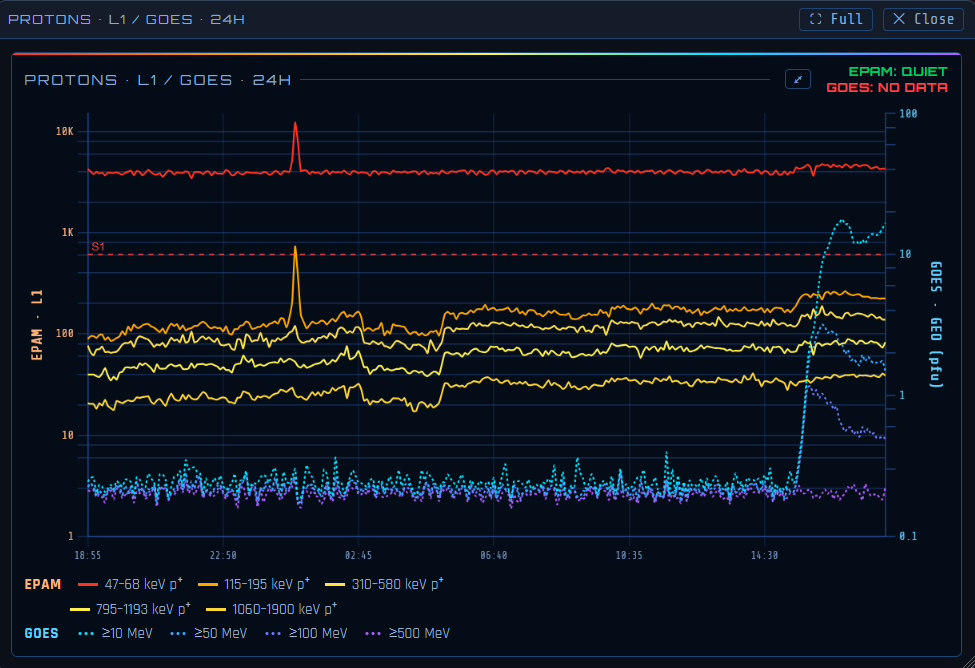Toggle the 115-195 keV p+ series legend

tap(254, 584)
